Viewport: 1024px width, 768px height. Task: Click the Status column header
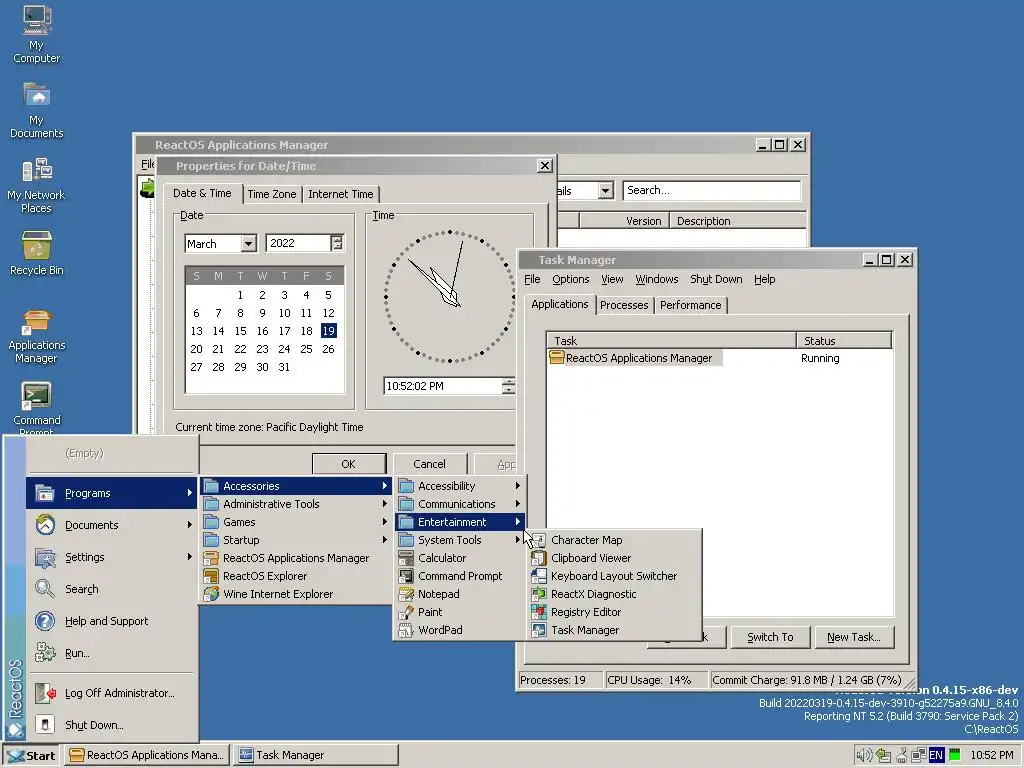pyautogui.click(x=844, y=340)
